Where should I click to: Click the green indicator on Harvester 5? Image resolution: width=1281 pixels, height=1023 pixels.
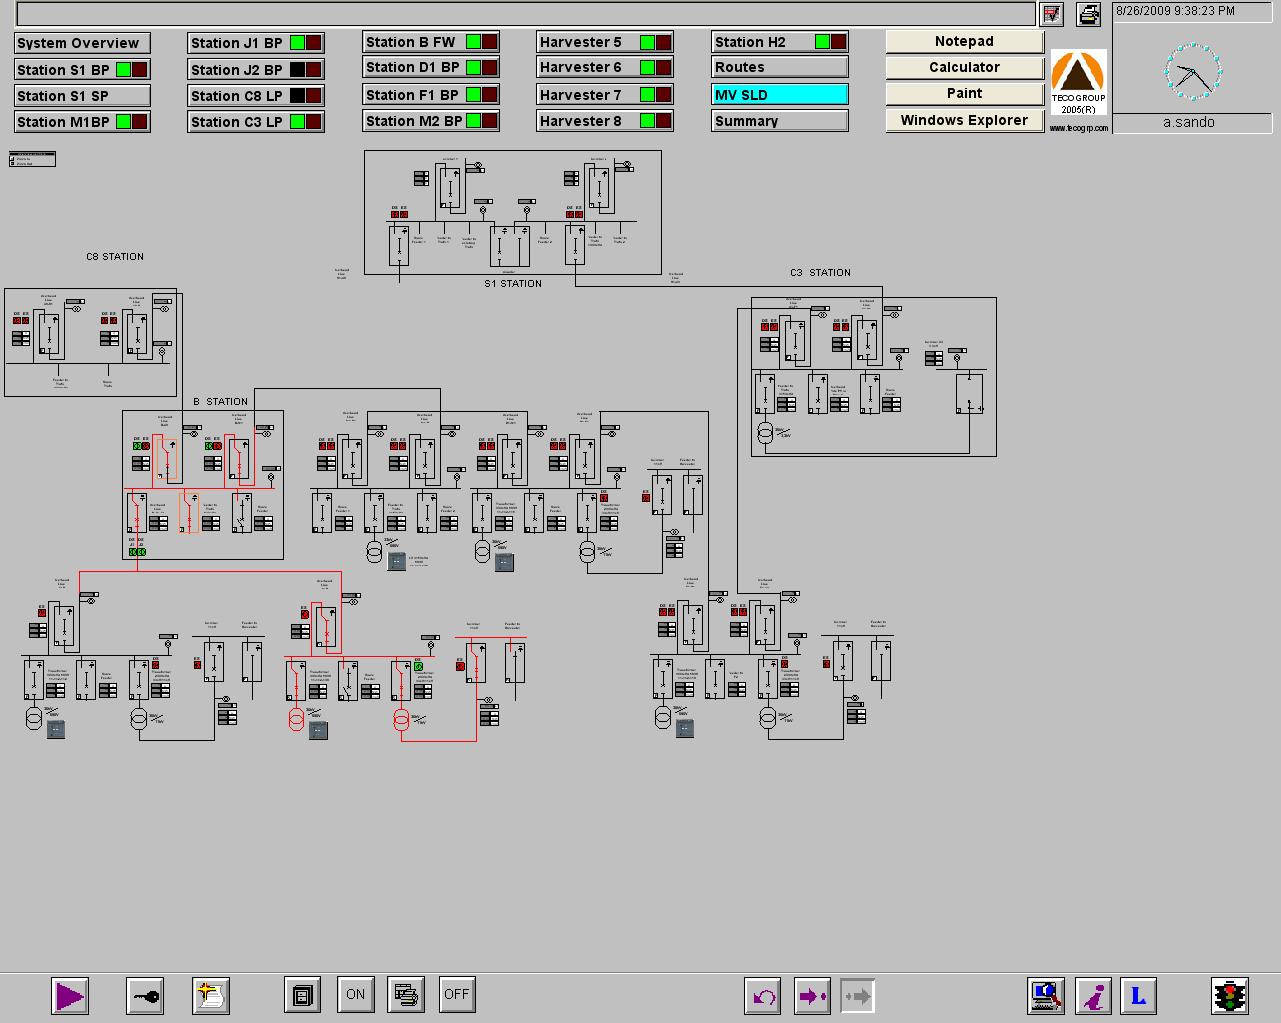[x=648, y=42]
